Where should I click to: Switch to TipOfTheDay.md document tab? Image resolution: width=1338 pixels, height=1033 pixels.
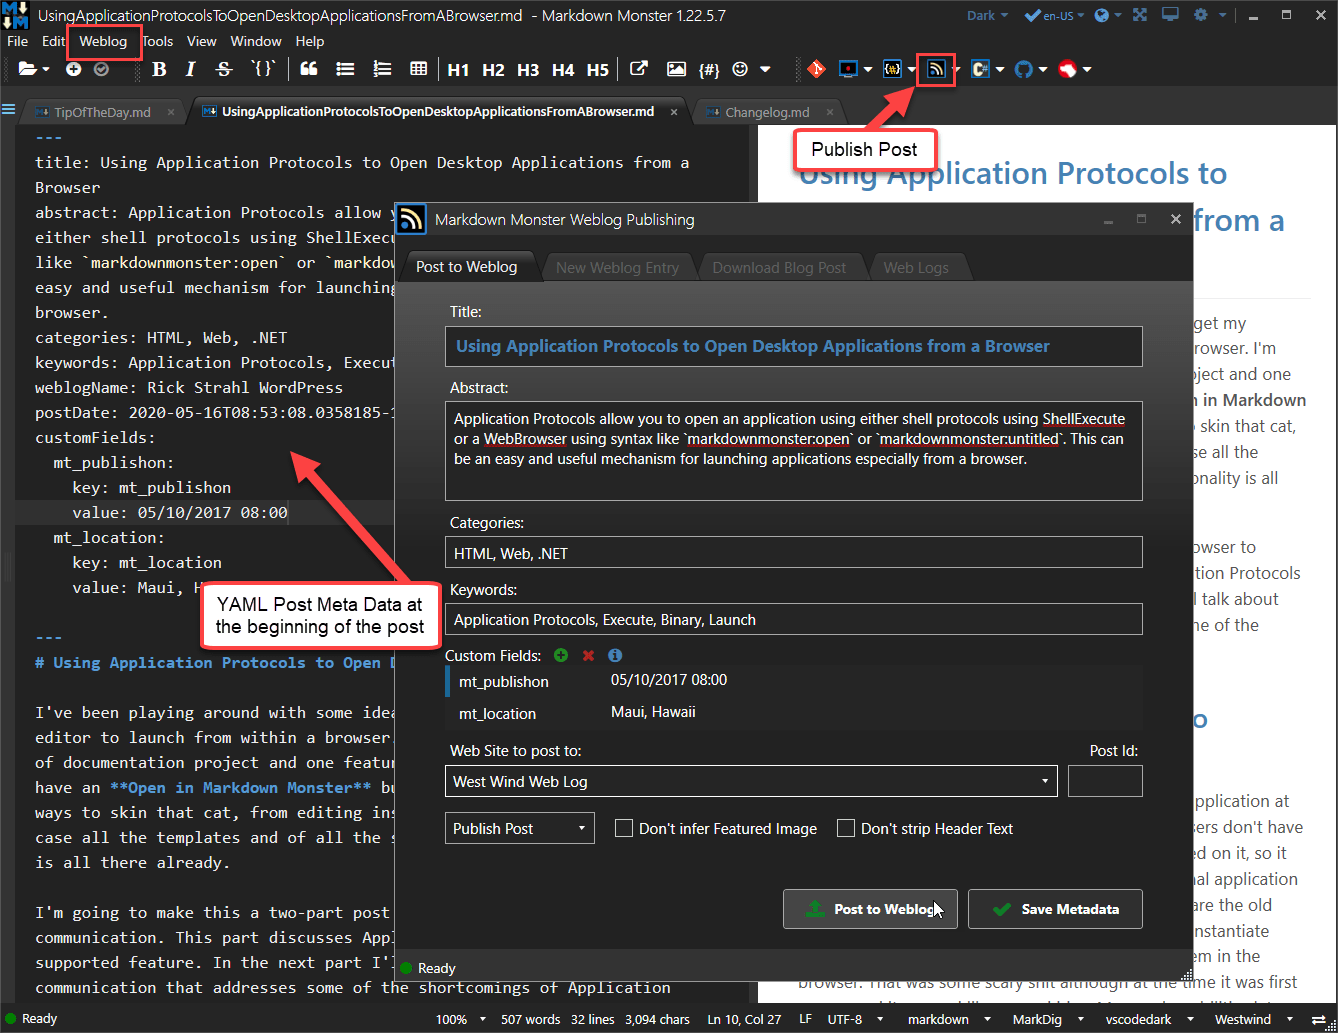(x=102, y=112)
